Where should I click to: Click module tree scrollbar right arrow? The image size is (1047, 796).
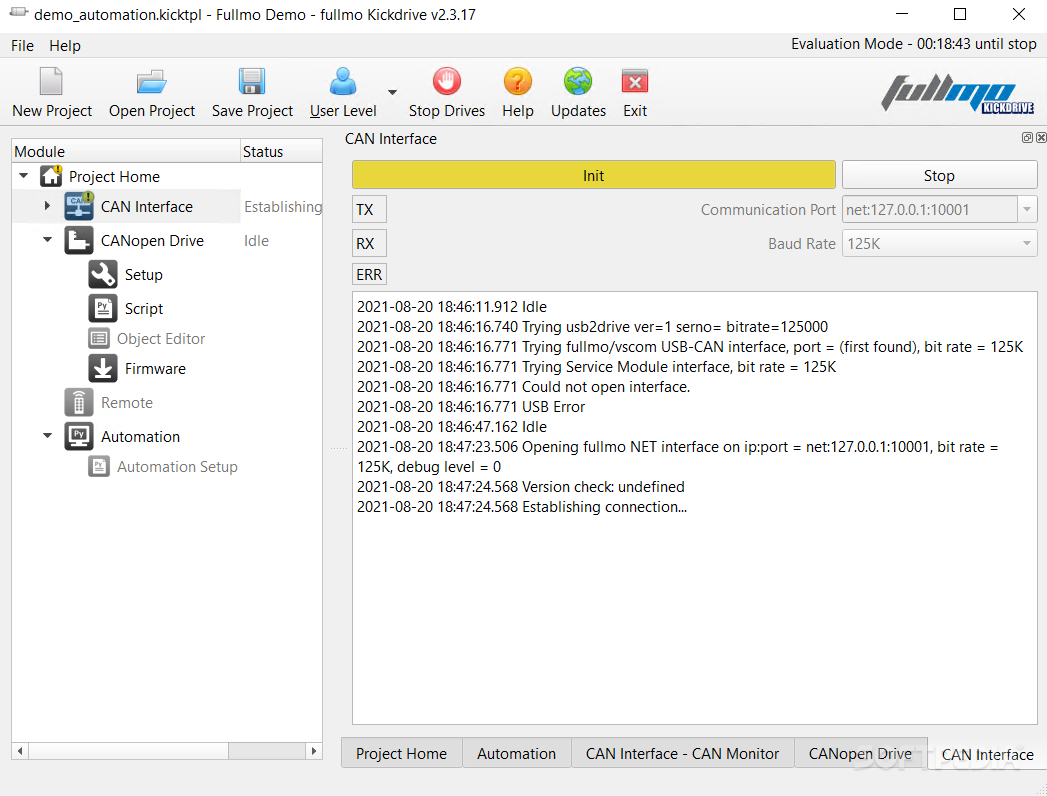tap(314, 751)
